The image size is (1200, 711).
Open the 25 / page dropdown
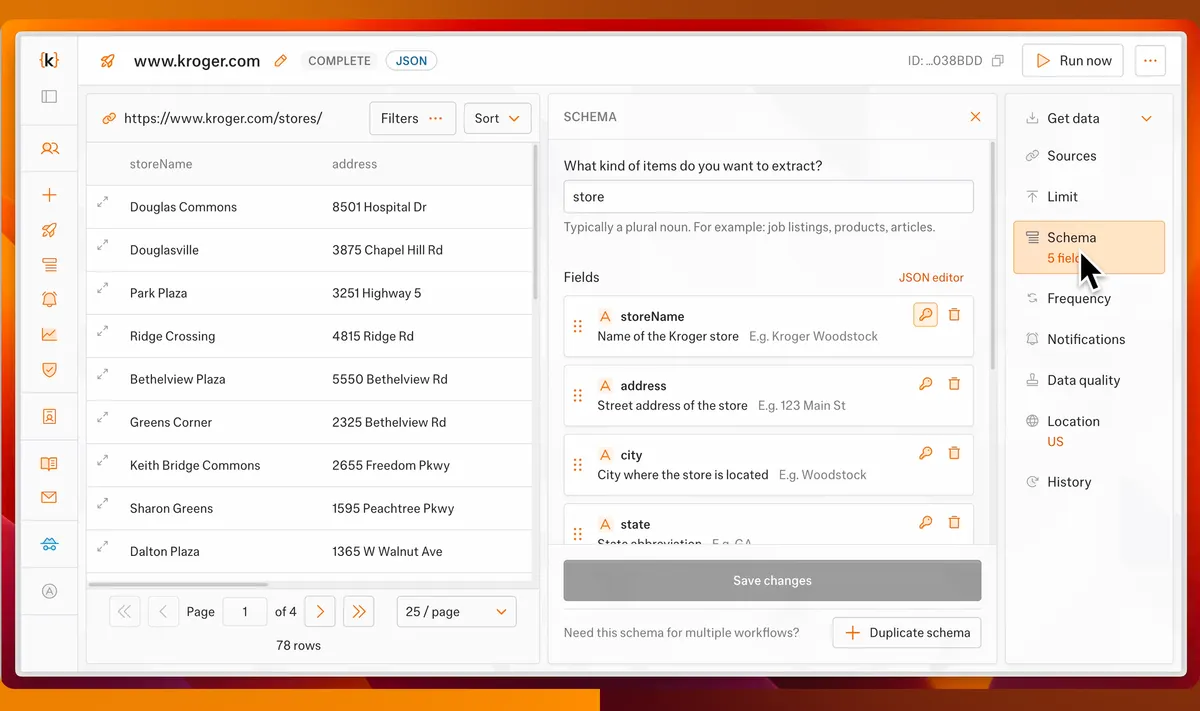tap(456, 612)
